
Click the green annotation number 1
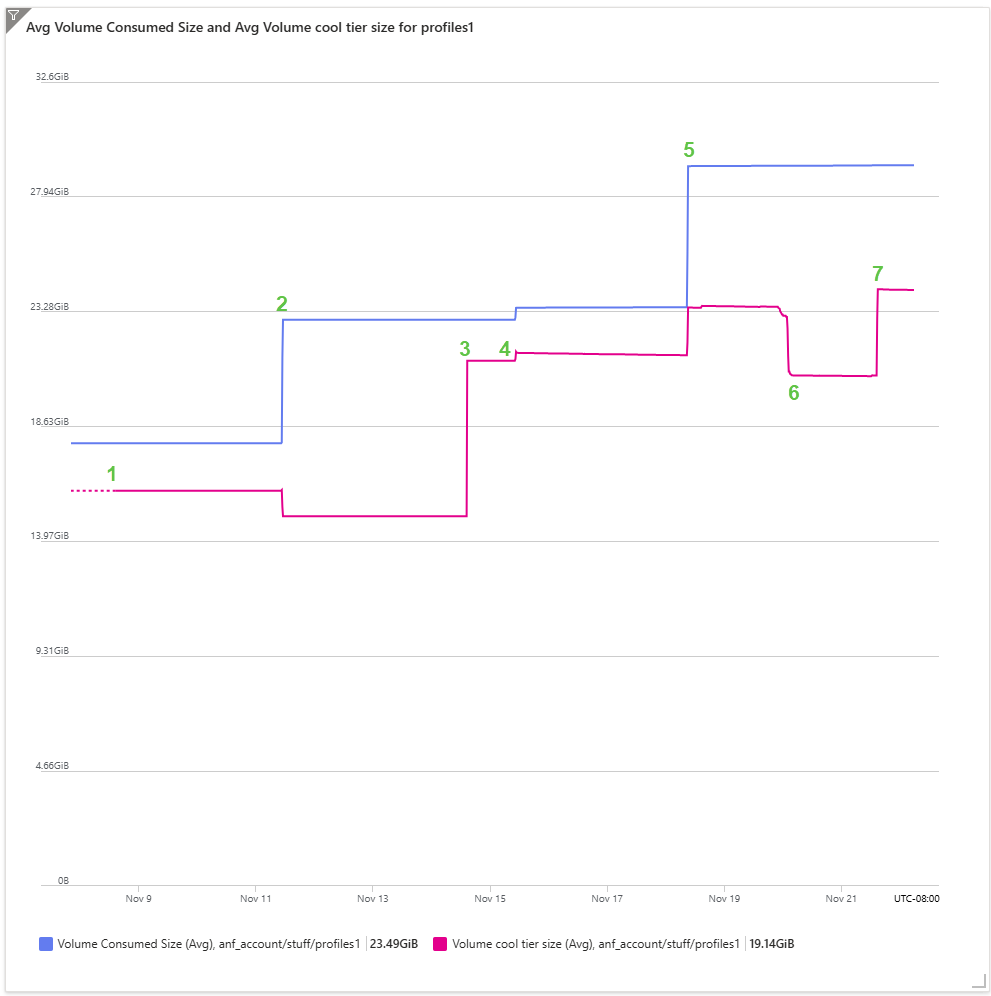click(112, 474)
